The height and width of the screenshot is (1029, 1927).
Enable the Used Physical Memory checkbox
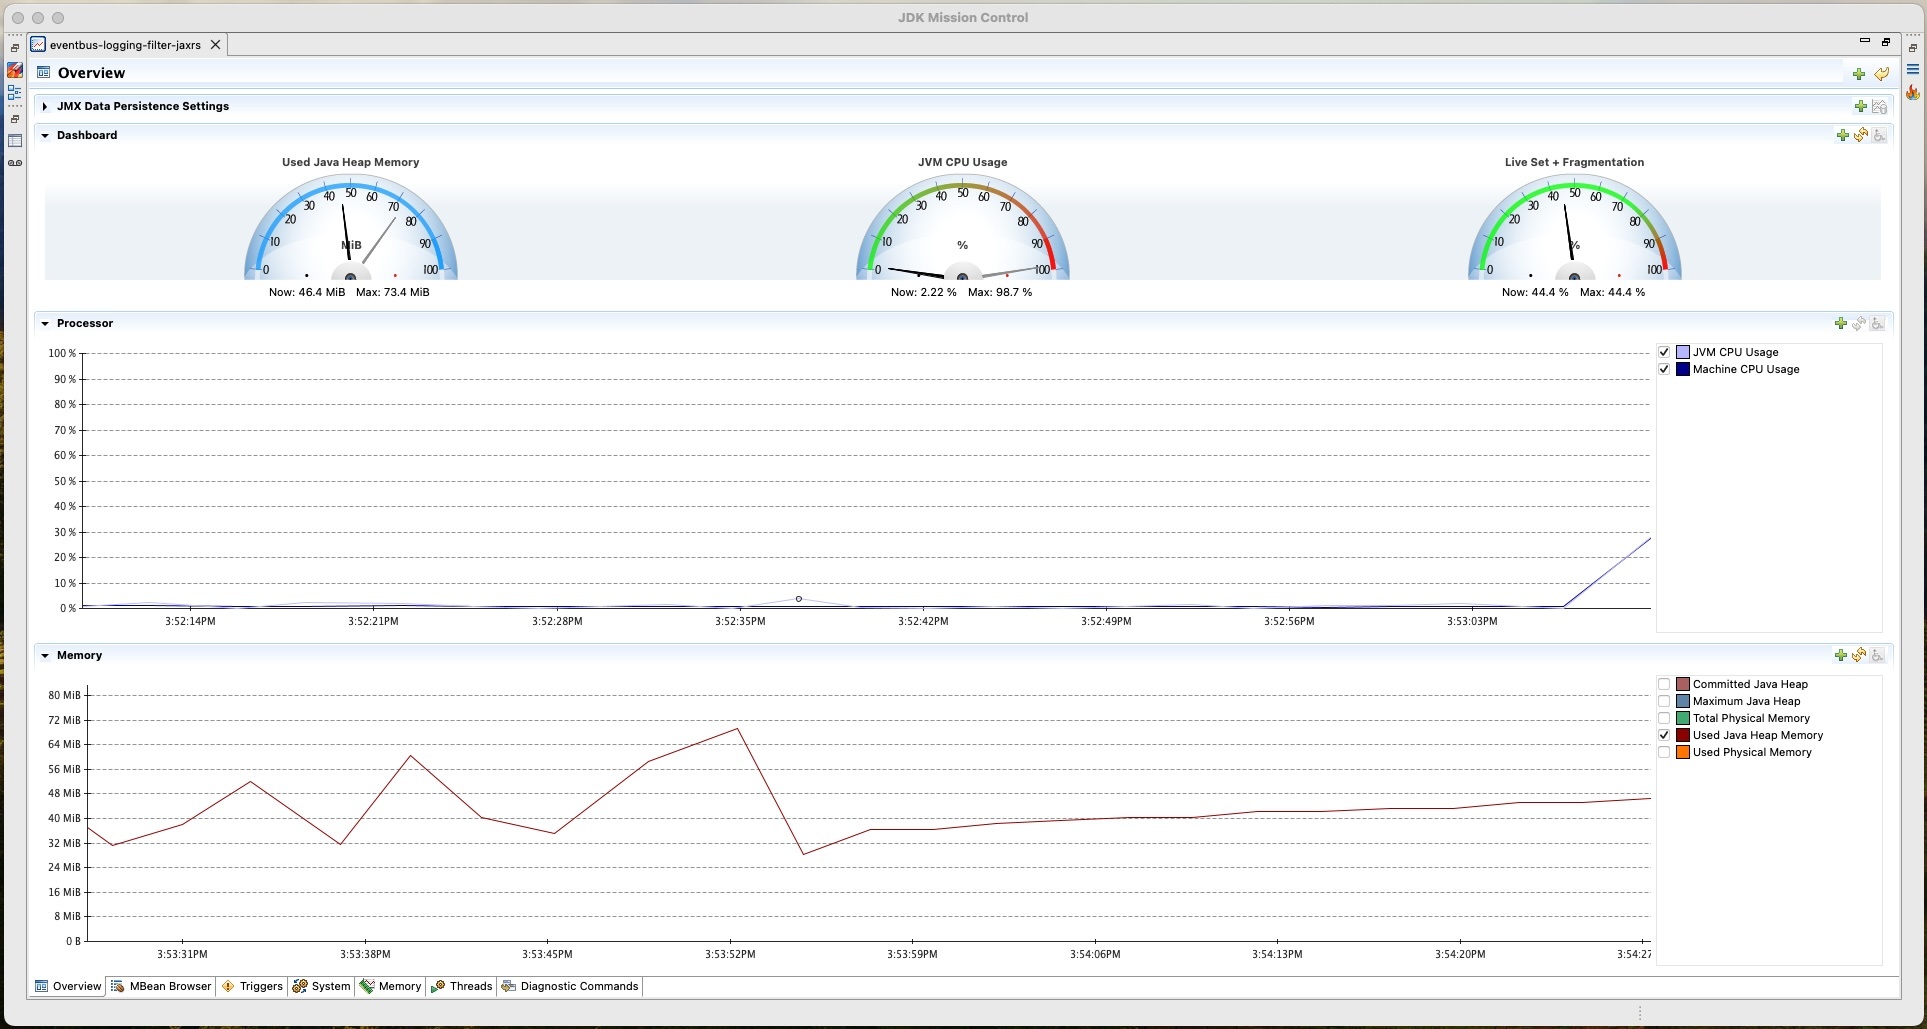pos(1664,752)
